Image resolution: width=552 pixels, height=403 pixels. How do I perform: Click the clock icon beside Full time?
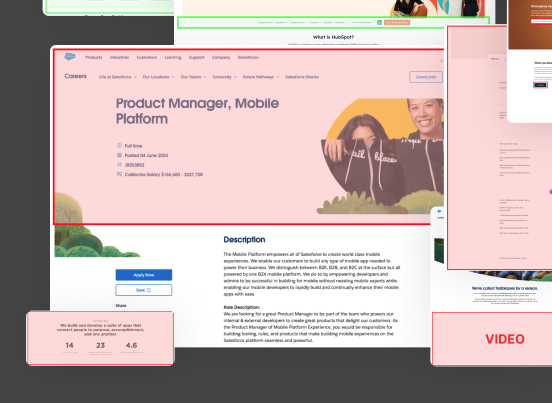pyautogui.click(x=119, y=145)
